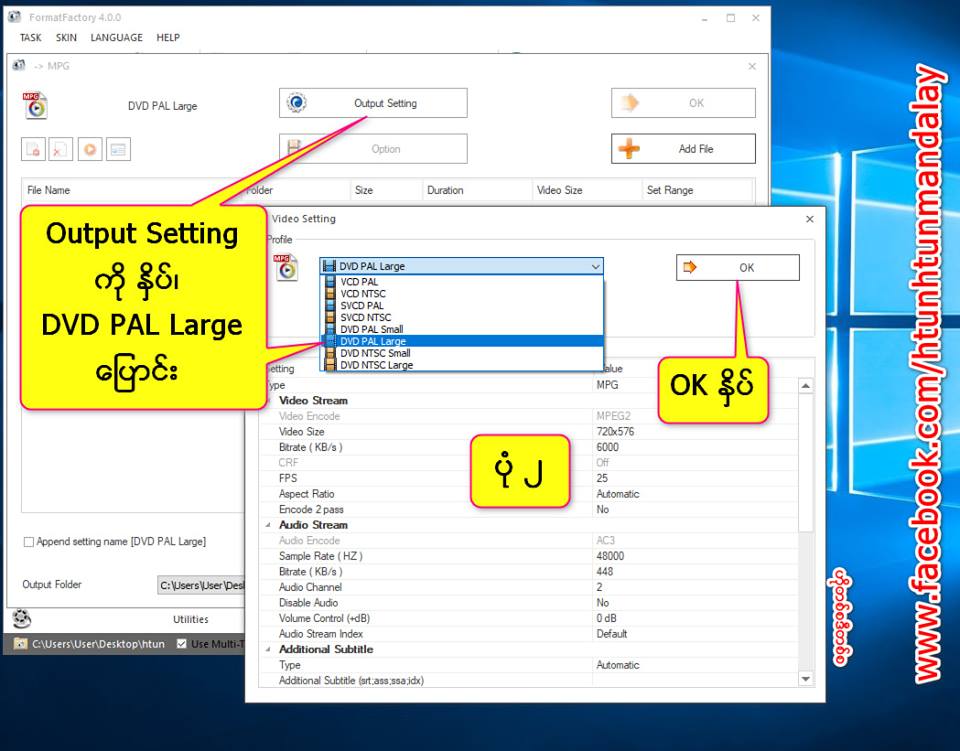Click the Disable Audio row
This screenshot has height=751, width=960.
pyautogui.click(x=530, y=603)
